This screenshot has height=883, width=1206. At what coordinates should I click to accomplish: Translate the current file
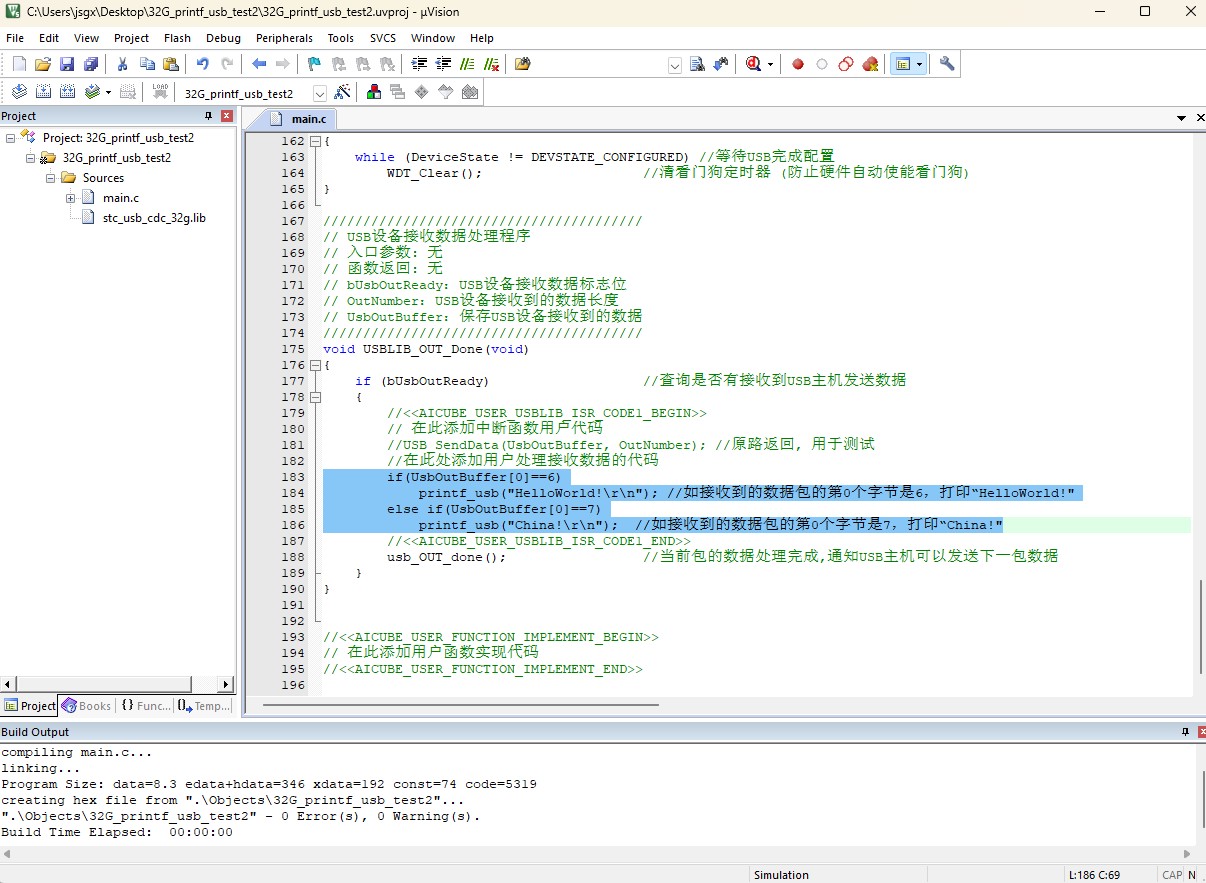[x=19, y=92]
